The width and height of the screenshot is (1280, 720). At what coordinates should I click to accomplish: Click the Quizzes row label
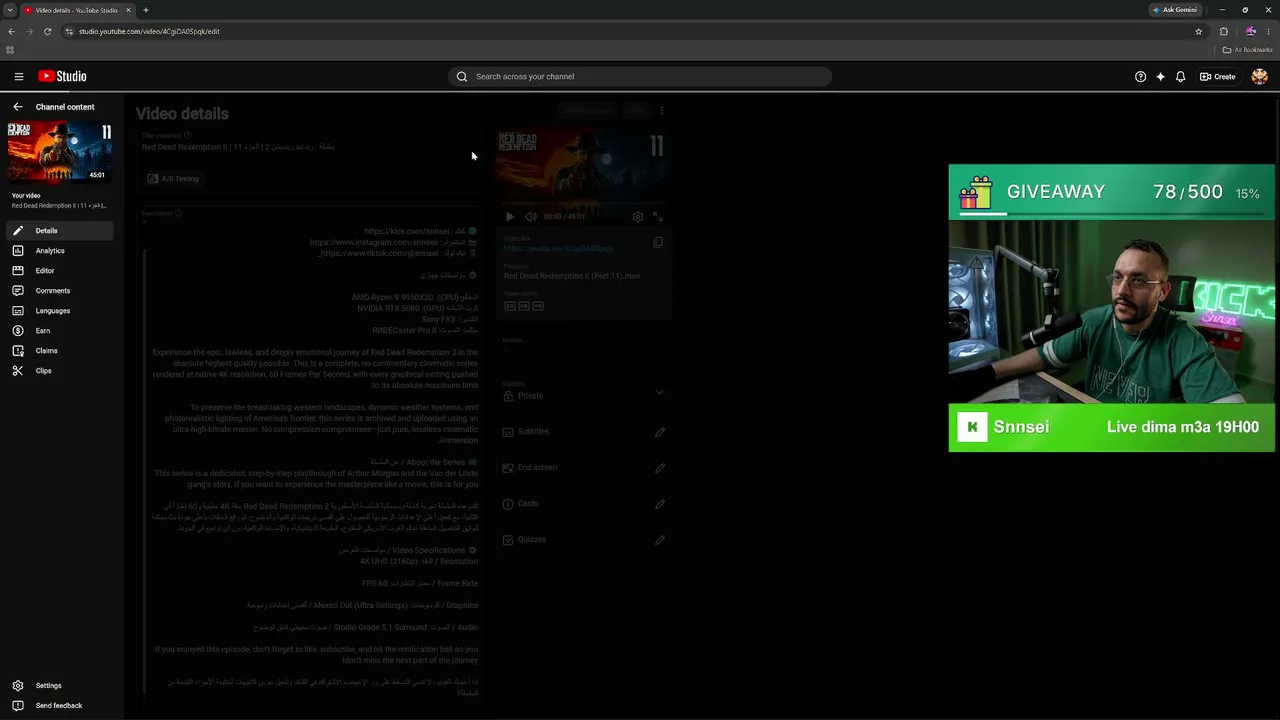(x=532, y=540)
